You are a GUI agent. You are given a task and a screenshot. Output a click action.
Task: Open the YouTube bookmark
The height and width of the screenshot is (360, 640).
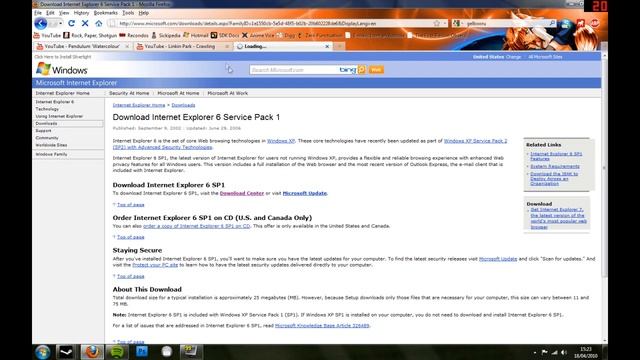pyautogui.click(x=47, y=36)
